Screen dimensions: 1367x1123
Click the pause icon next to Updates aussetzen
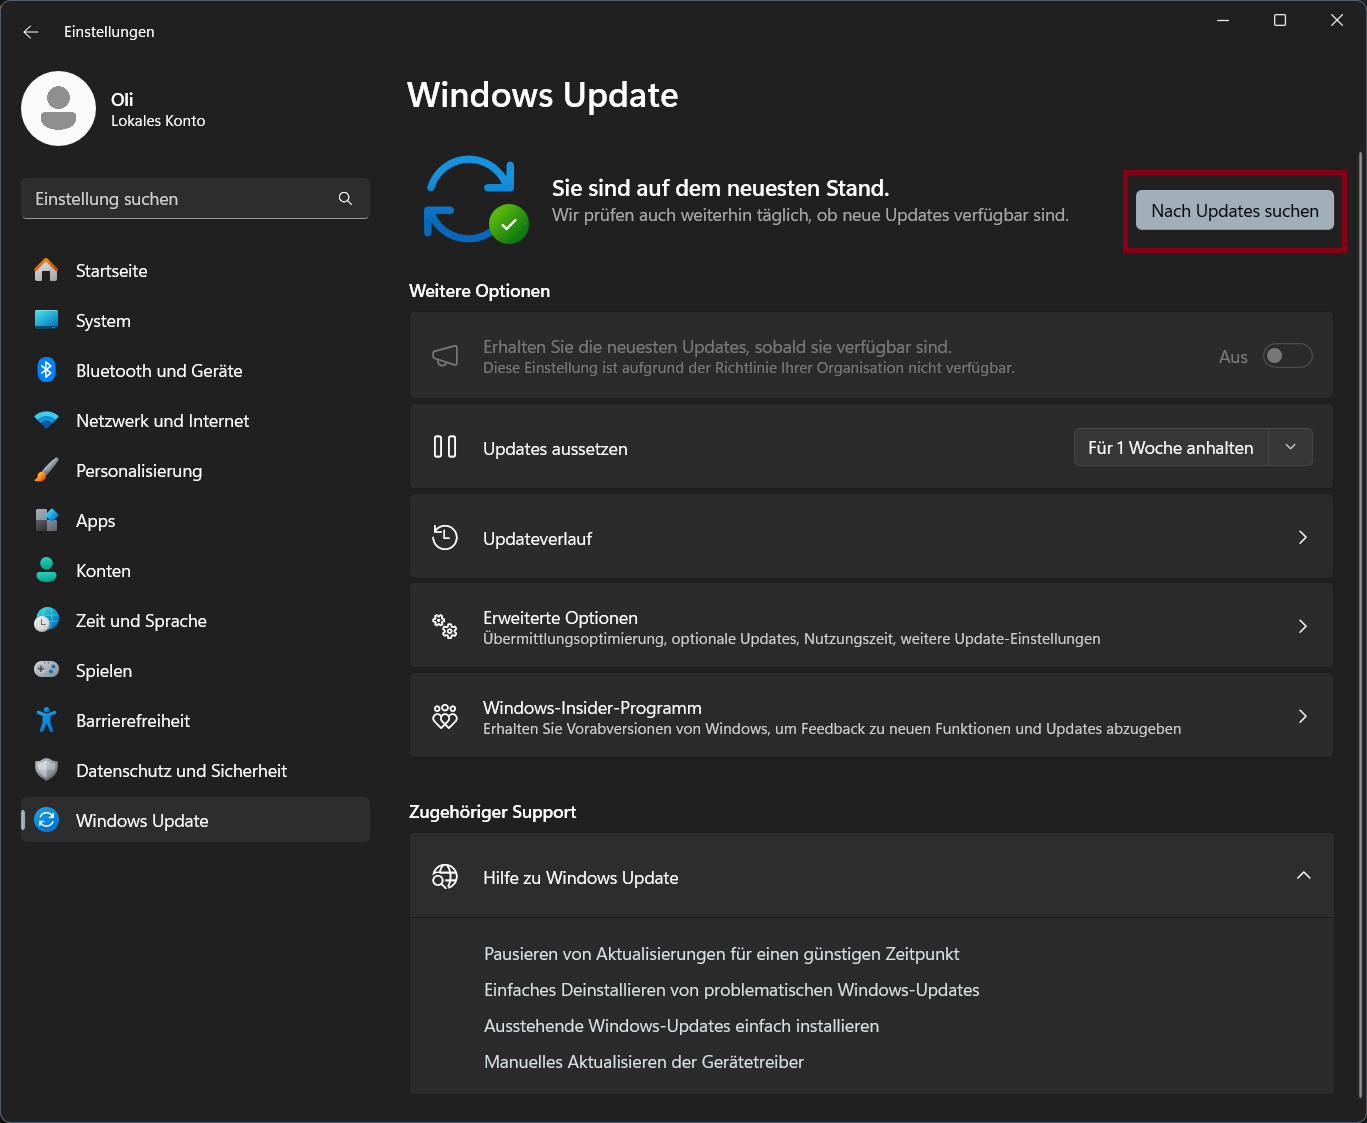pos(445,447)
